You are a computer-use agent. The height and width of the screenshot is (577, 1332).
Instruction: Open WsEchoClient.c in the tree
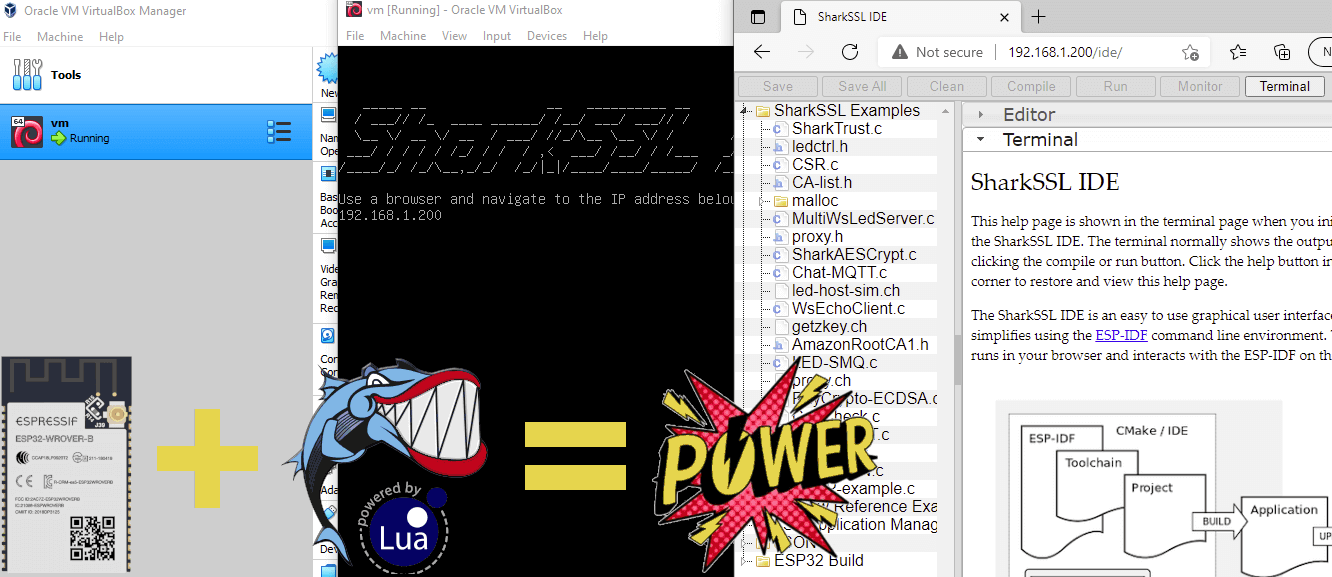click(848, 309)
